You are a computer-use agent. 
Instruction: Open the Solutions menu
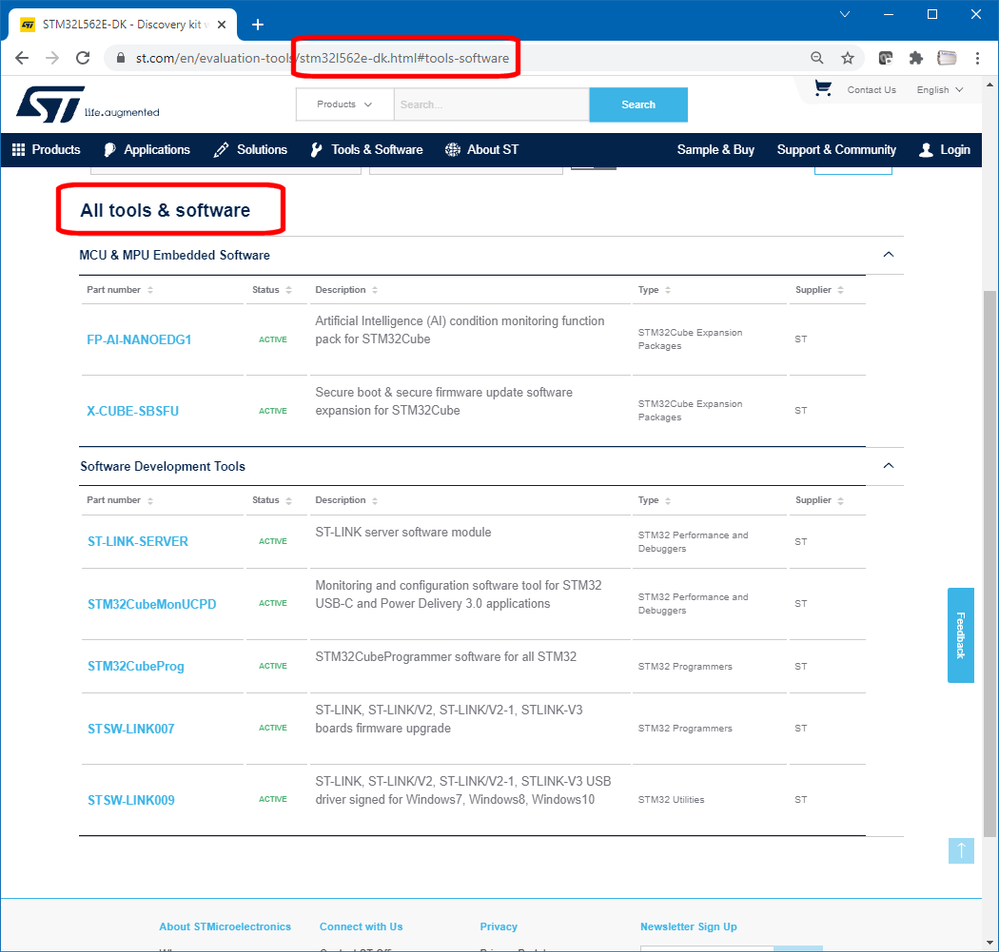[250, 150]
